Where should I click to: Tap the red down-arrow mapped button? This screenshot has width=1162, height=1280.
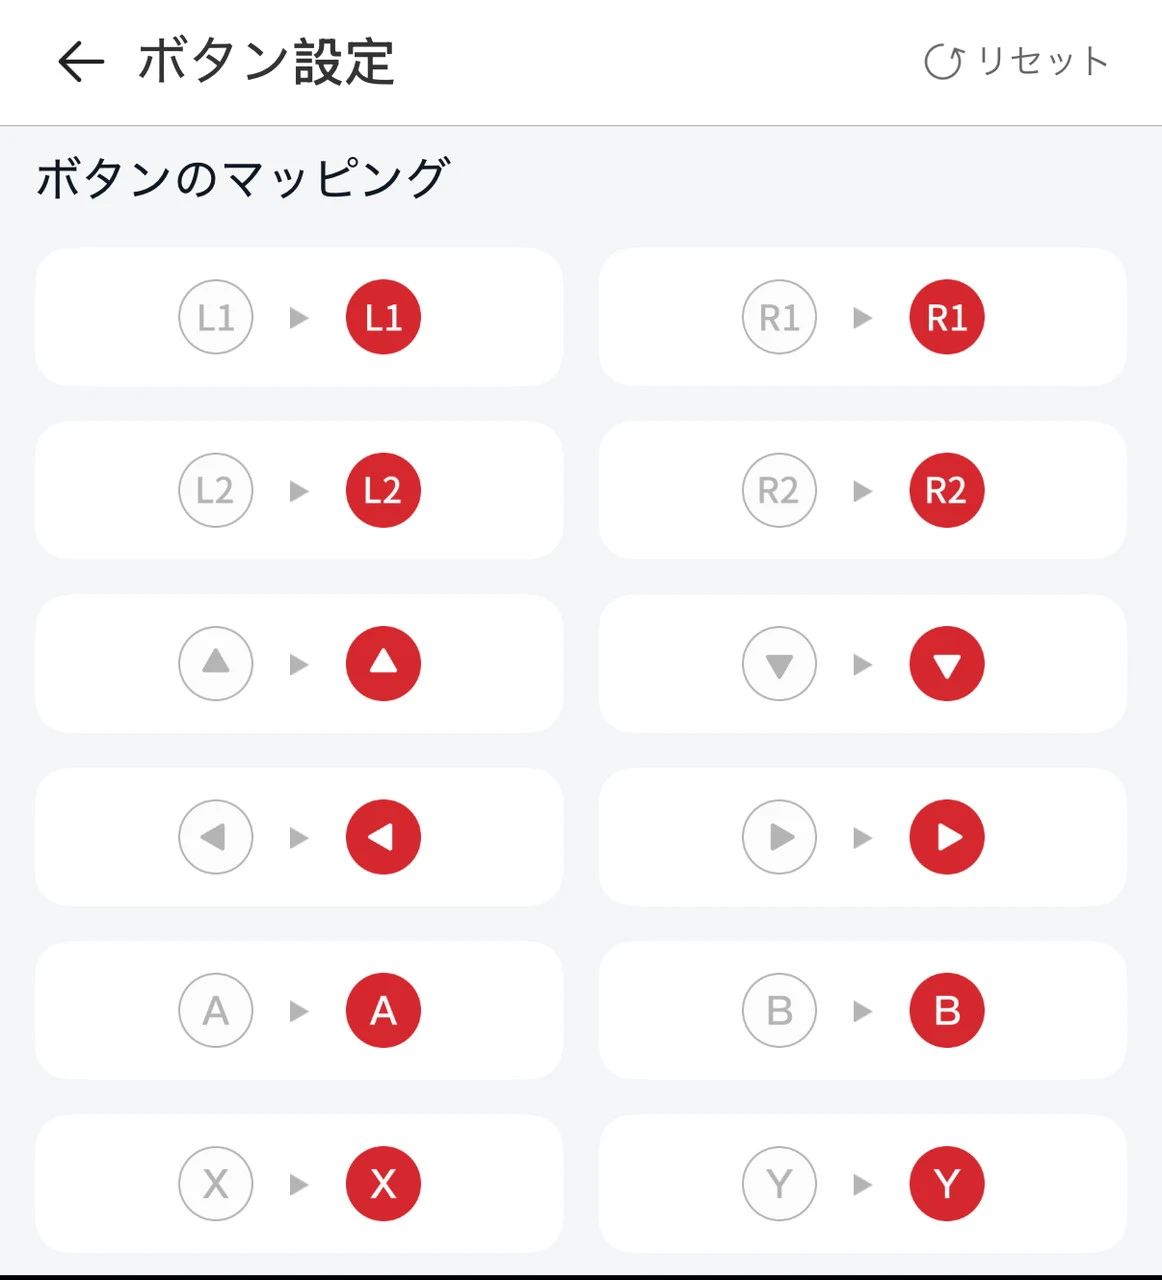(x=946, y=664)
